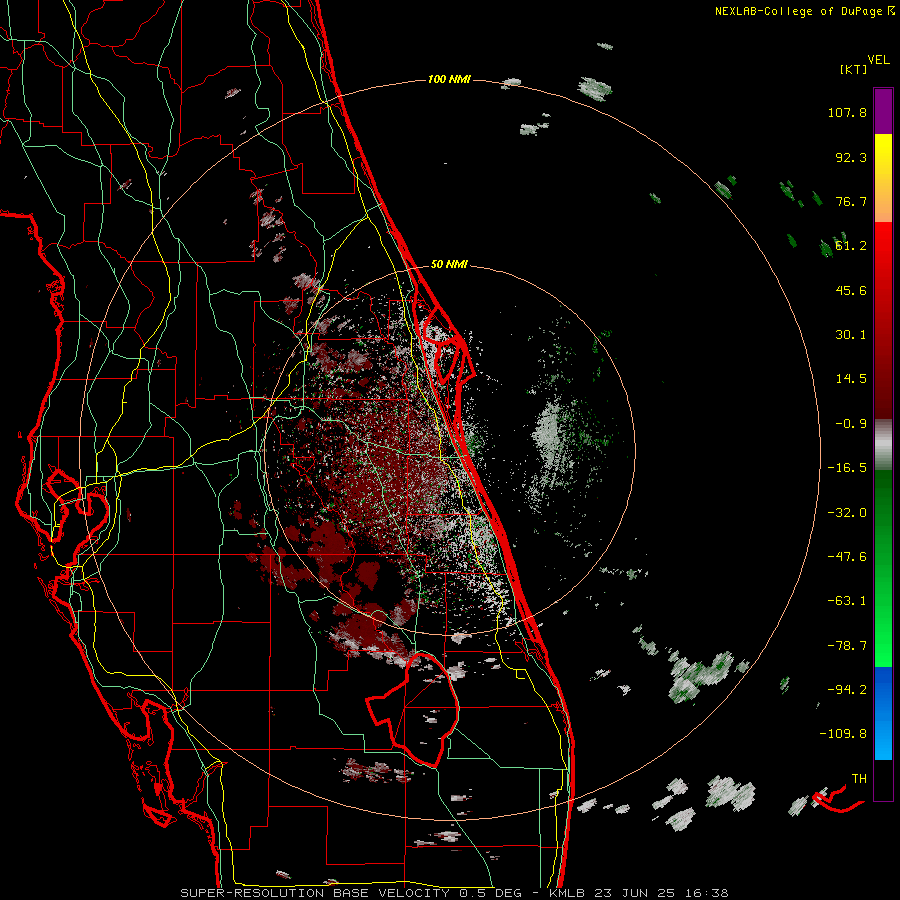Click the Super-Resolution Base Velocity caption
The width and height of the screenshot is (900, 900).
455,893
